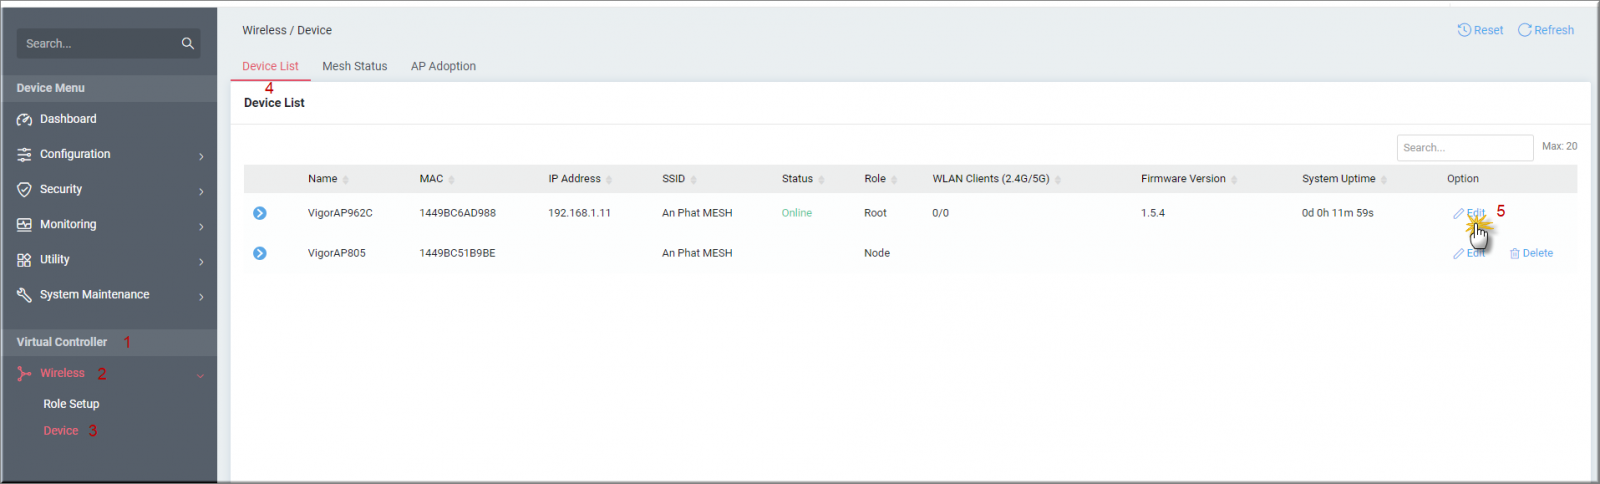Click the Dashboard gauge icon
1600x484 pixels.
(x=24, y=119)
